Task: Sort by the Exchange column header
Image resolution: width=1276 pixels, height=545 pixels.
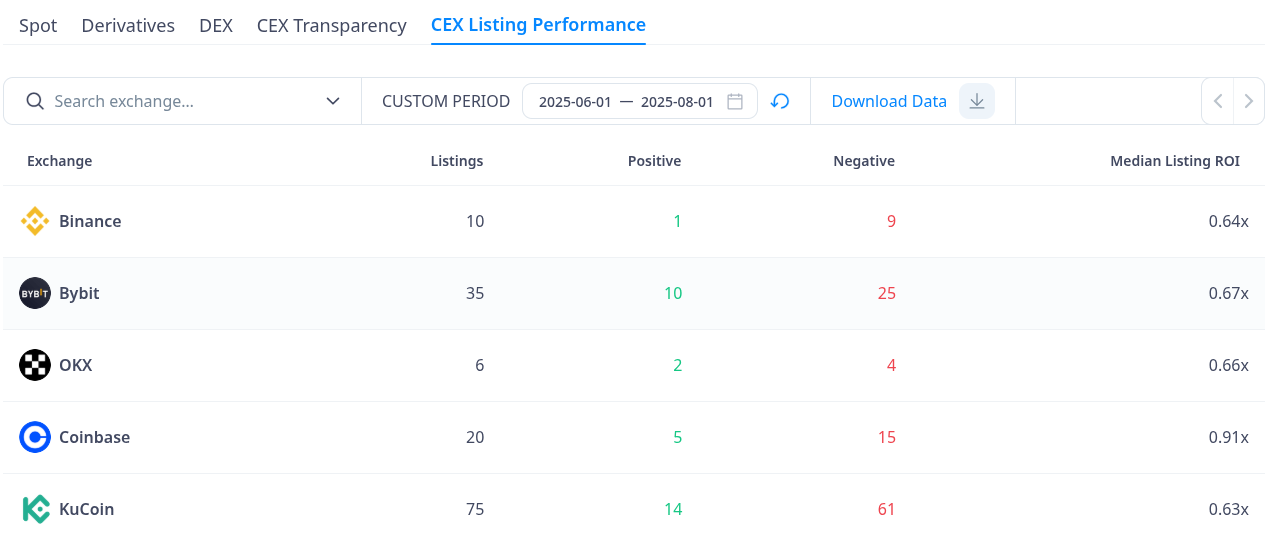Action: coord(59,161)
